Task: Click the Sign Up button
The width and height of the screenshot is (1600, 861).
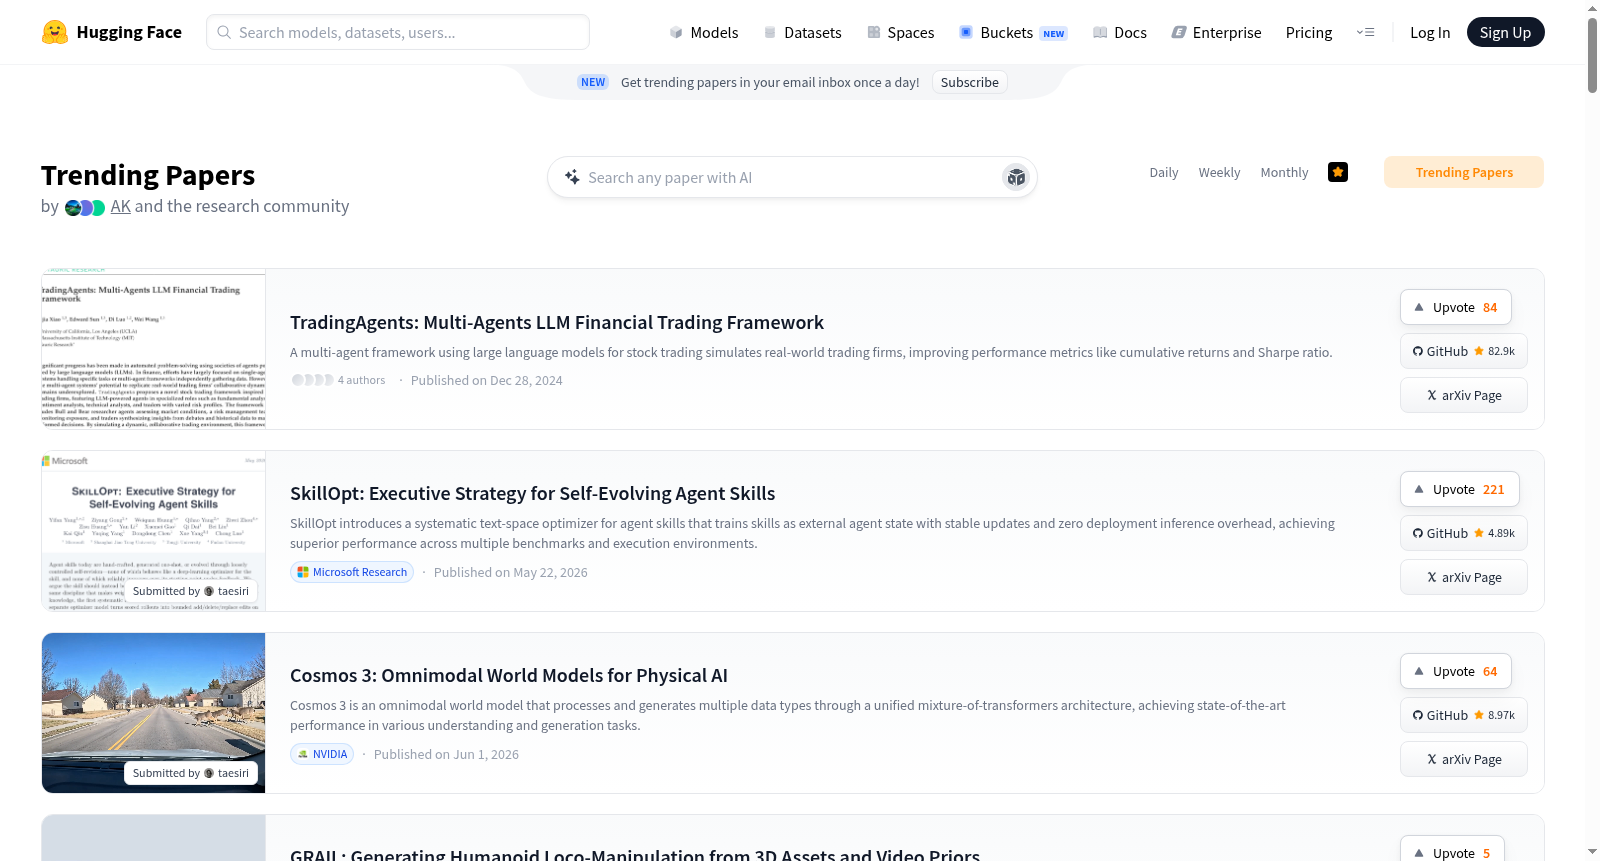Action: coord(1505,32)
